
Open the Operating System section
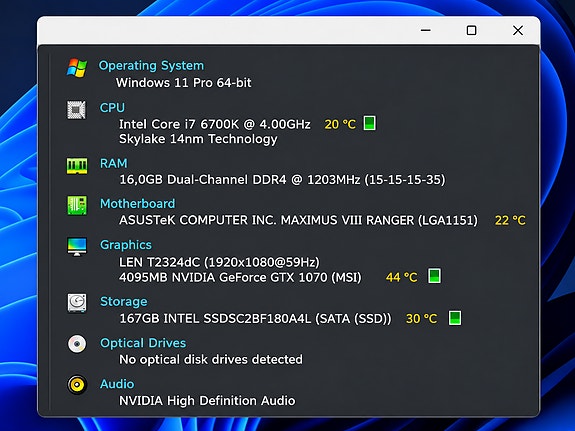pos(151,66)
